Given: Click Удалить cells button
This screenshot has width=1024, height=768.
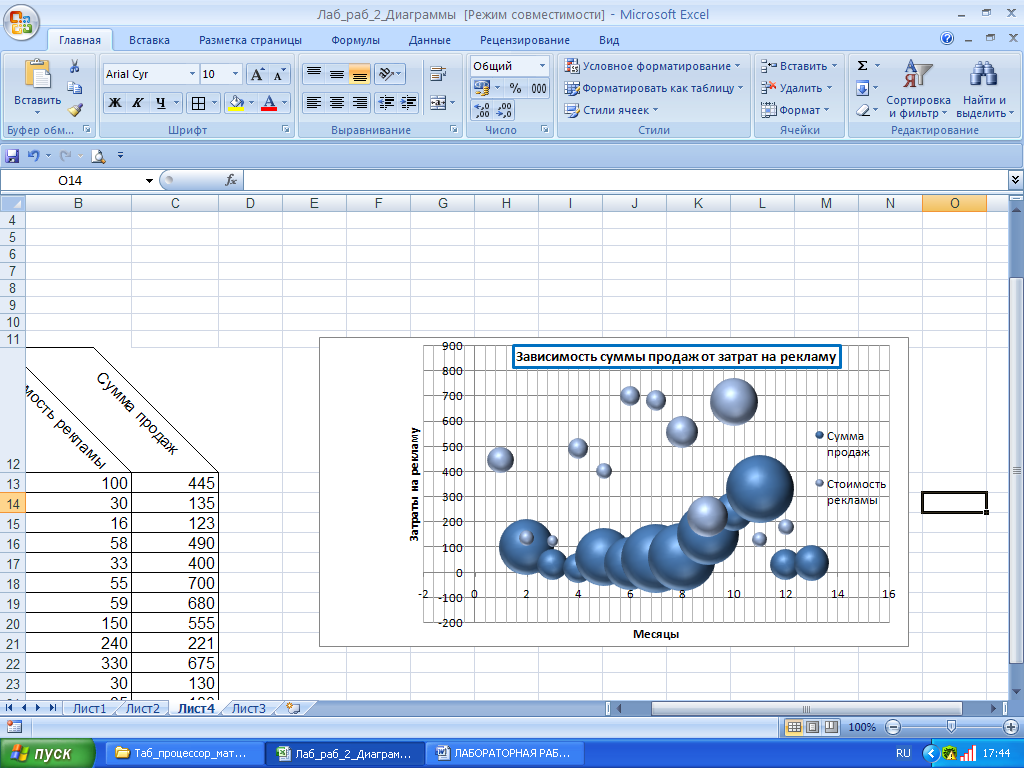Looking at the screenshot, I should (796, 88).
